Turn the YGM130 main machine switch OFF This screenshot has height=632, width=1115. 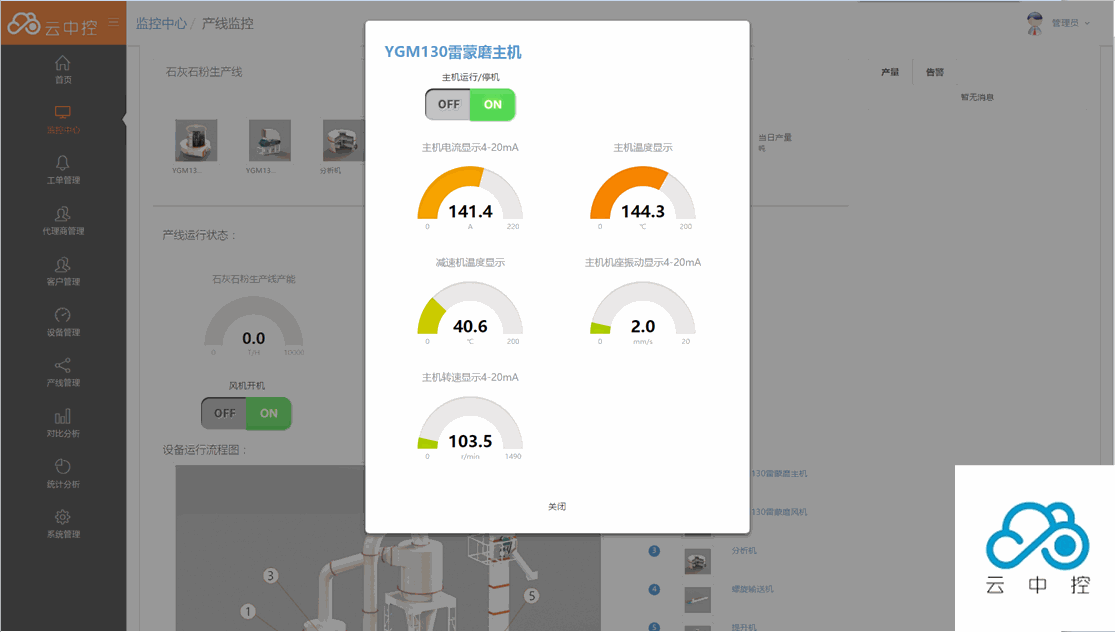(447, 104)
